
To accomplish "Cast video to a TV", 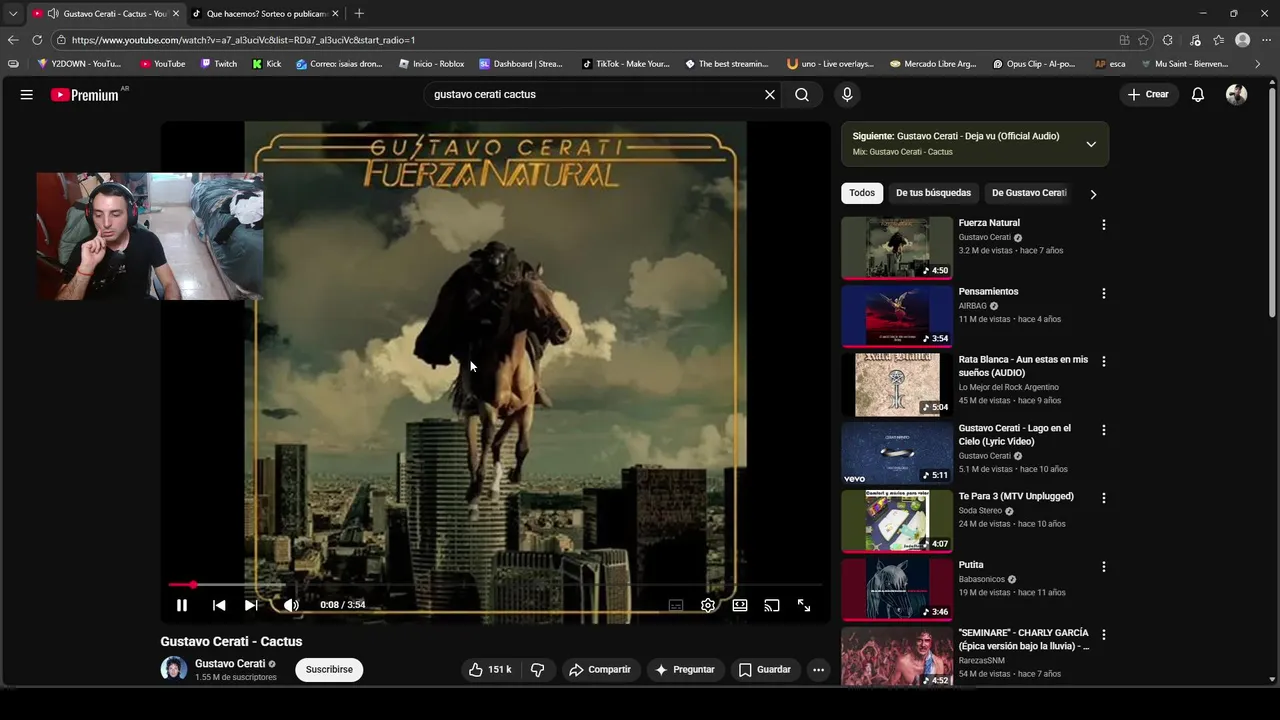I will click(772, 605).
